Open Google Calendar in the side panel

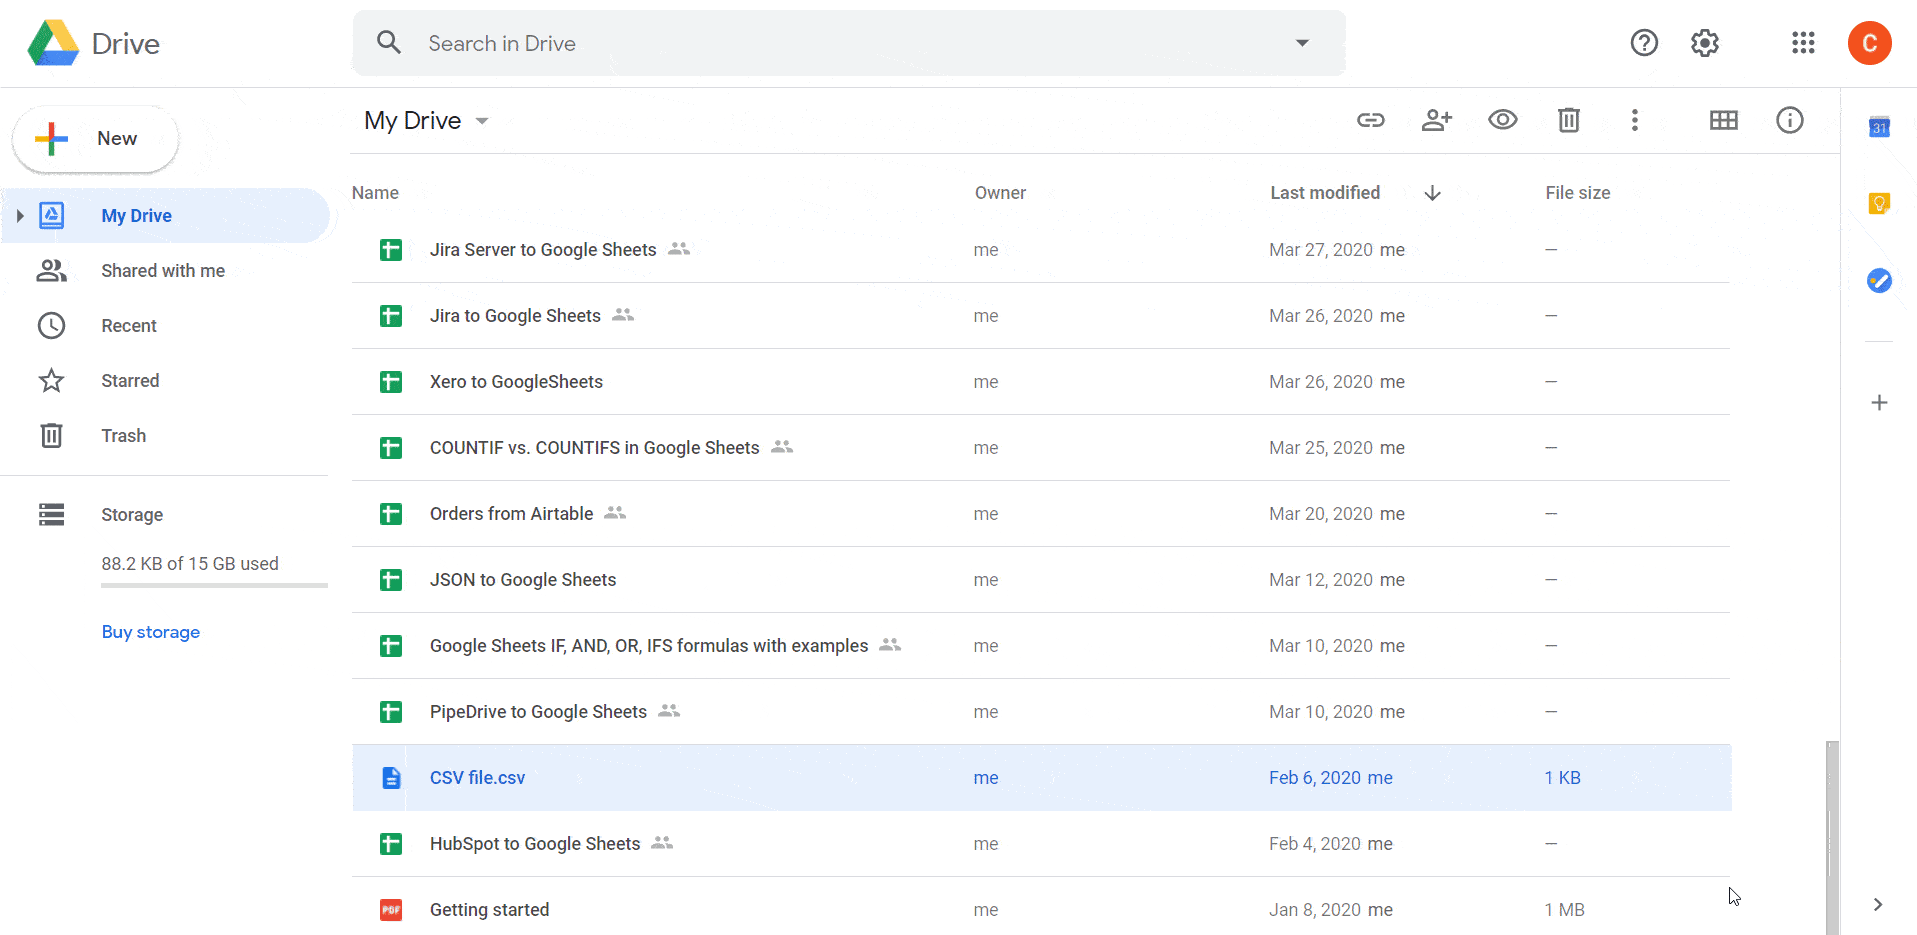coord(1879,128)
